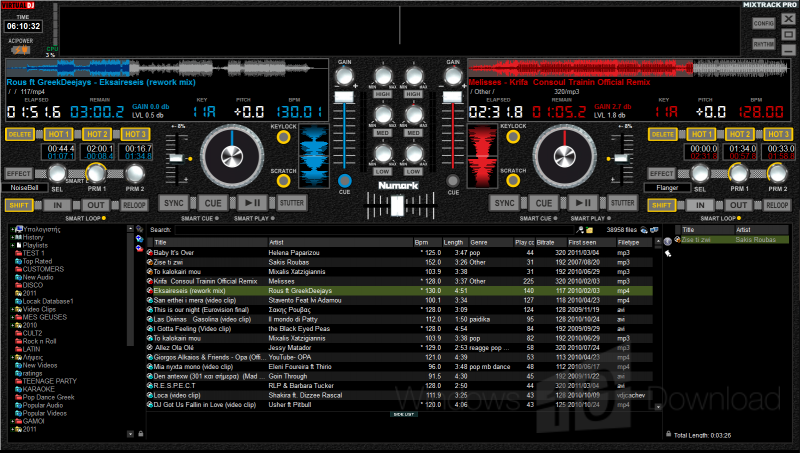Toggle the right deck KEYLOCK button
The width and height of the screenshot is (800, 453).
513,137
